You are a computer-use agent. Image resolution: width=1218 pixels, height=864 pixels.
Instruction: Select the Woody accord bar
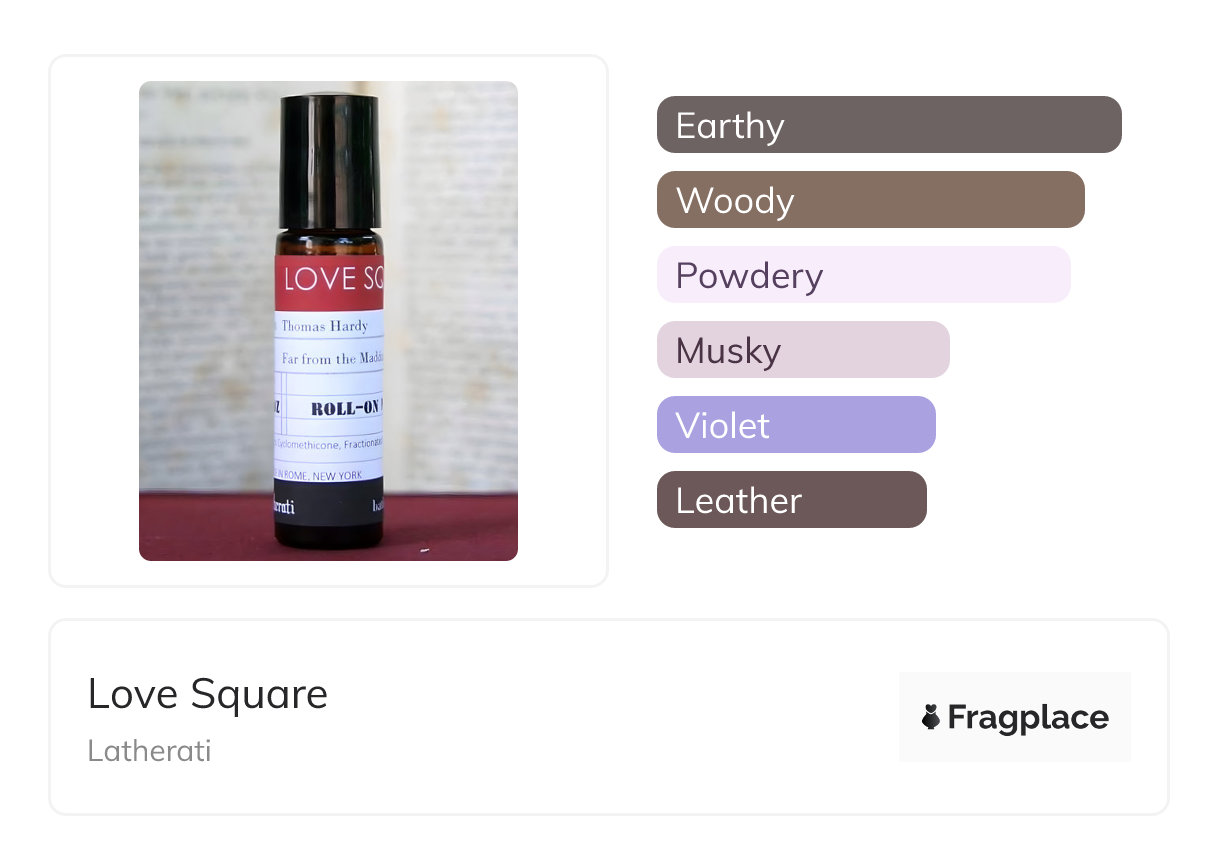click(x=870, y=200)
